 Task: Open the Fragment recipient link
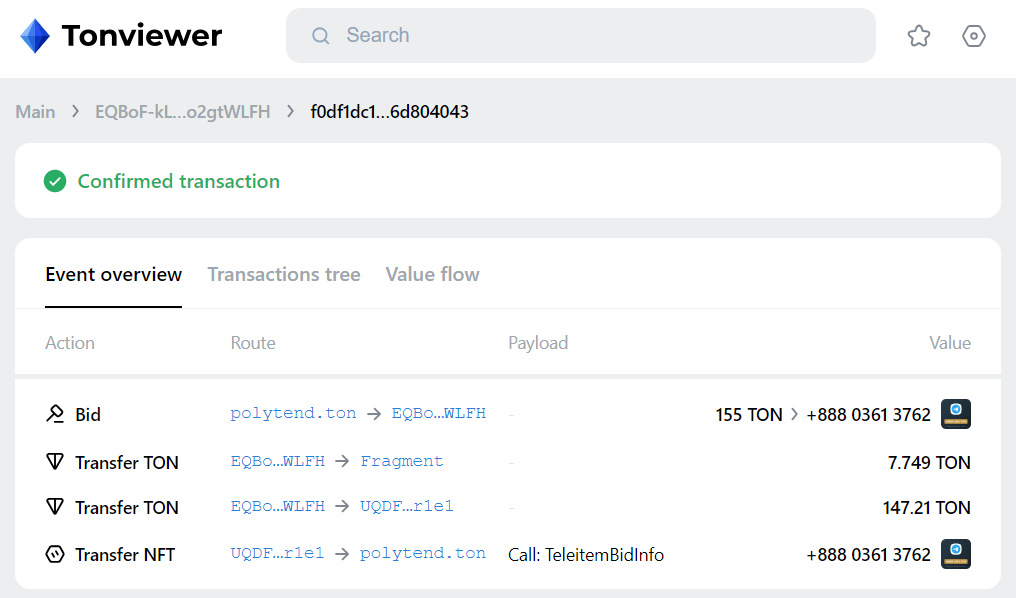click(x=402, y=461)
